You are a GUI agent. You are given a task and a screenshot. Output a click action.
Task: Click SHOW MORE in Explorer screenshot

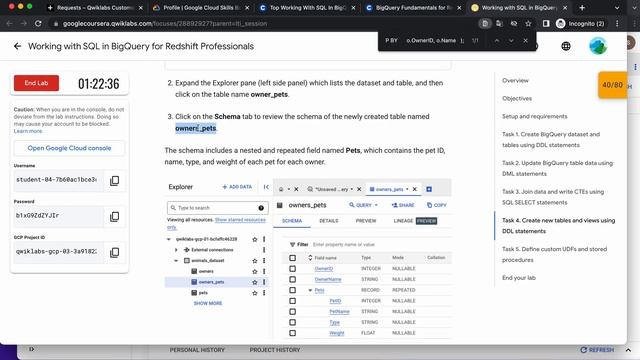tap(208, 303)
